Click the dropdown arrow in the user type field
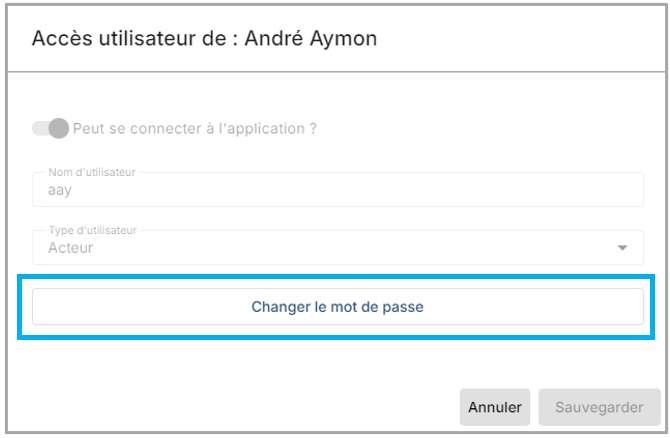The image size is (670, 438). click(622, 247)
